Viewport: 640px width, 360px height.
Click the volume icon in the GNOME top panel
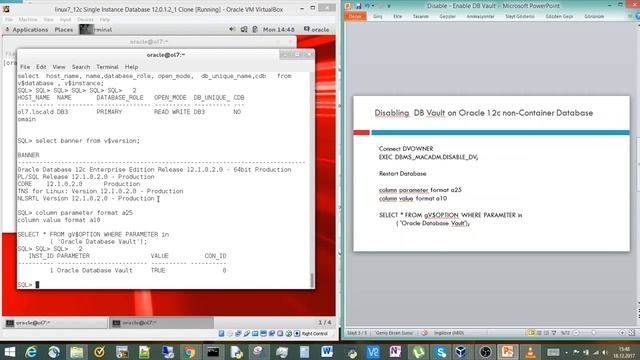point(232,29)
